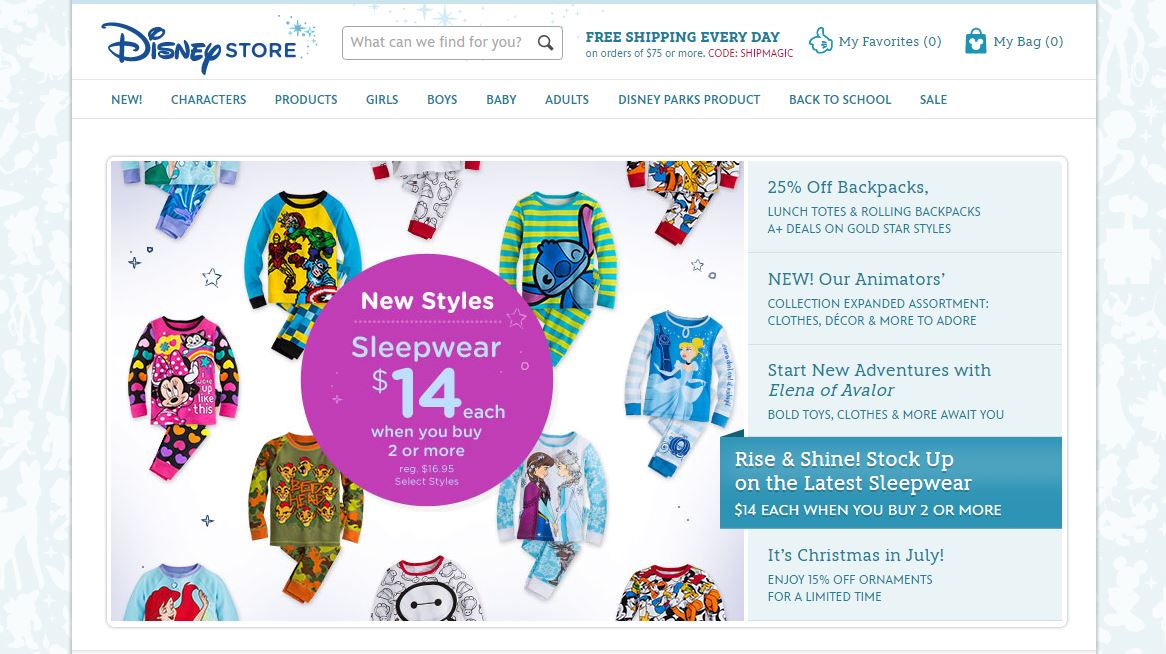This screenshot has height=654, width=1166.
Task: Open My Favorites glove icon
Action: [x=820, y=41]
